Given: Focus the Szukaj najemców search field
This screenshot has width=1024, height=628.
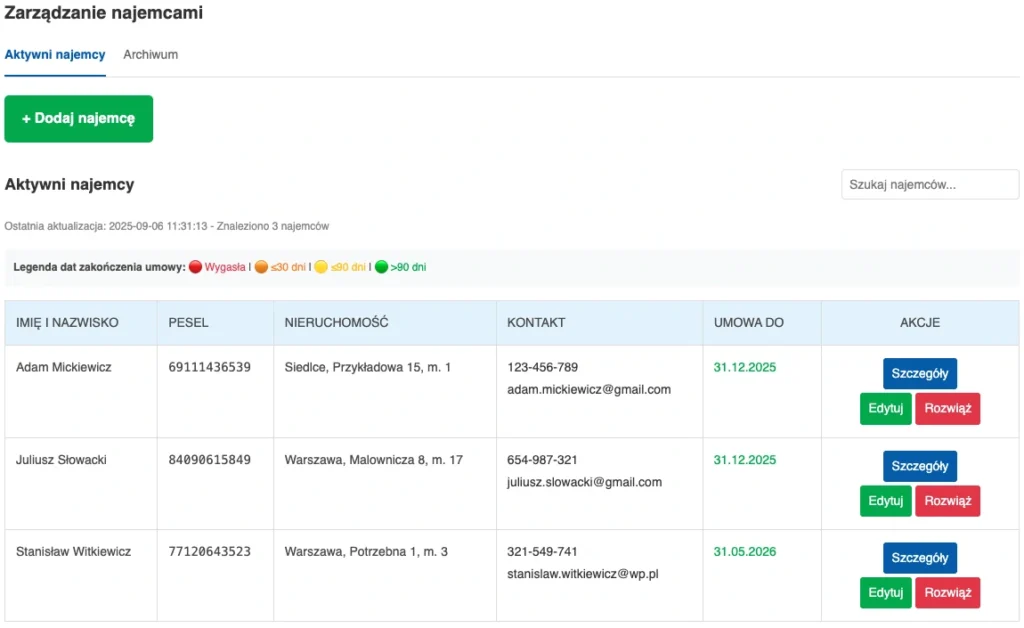Looking at the screenshot, I should pos(929,185).
